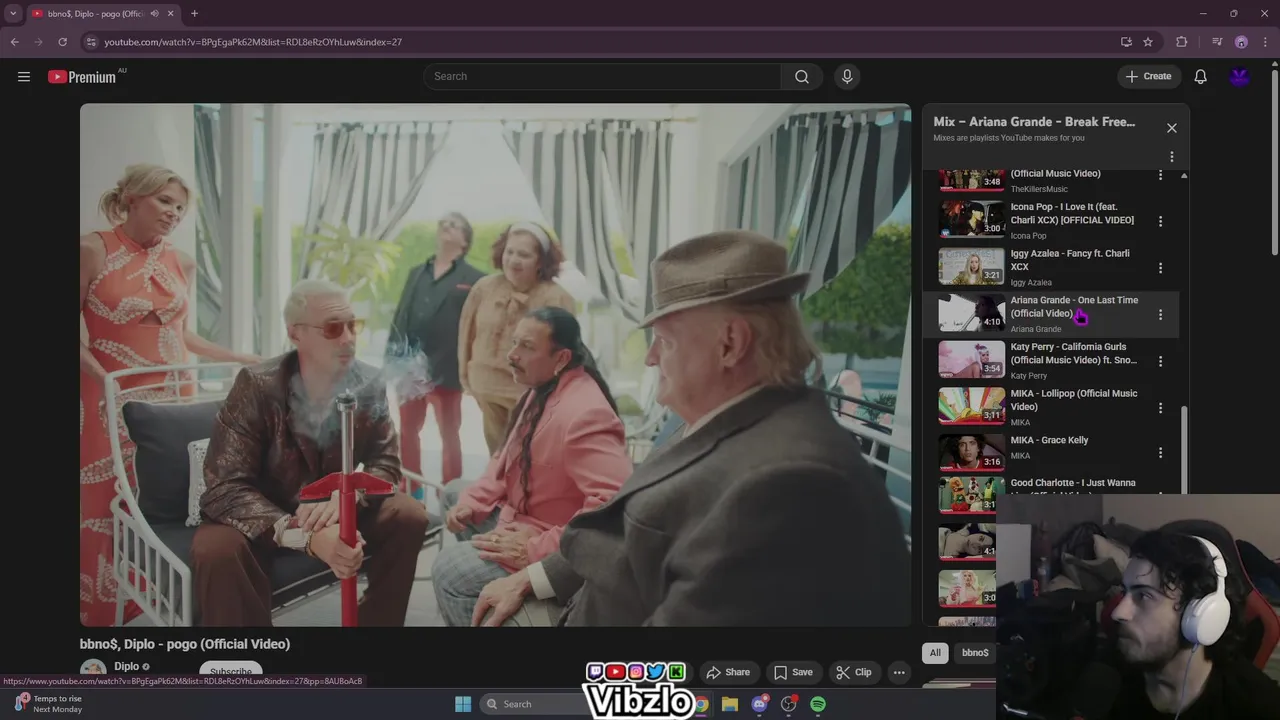Click the playlist panel scrollbar thumb
Screen dimensions: 1280x720
click(1184, 450)
